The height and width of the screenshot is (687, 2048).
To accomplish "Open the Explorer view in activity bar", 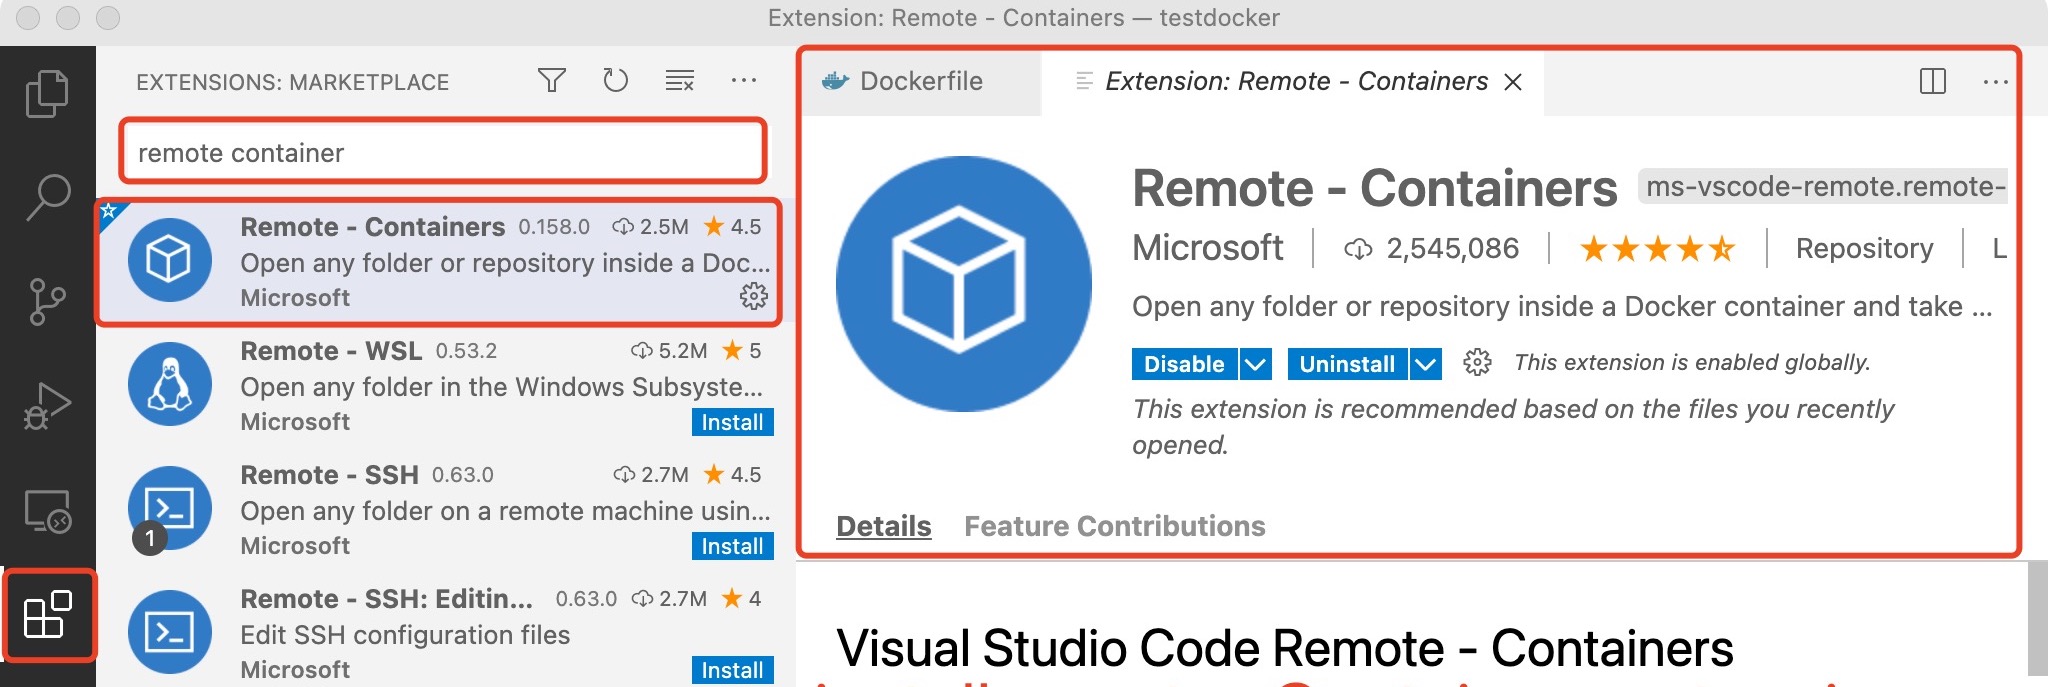I will pyautogui.click(x=47, y=94).
